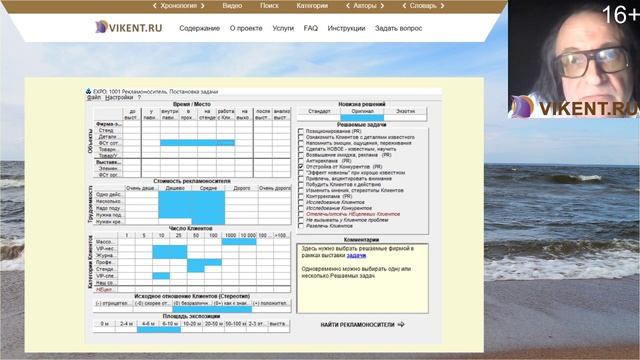The width and height of the screenshot is (640, 360).
Task: Select the Очень дешев cost column header
Action: 142,188
